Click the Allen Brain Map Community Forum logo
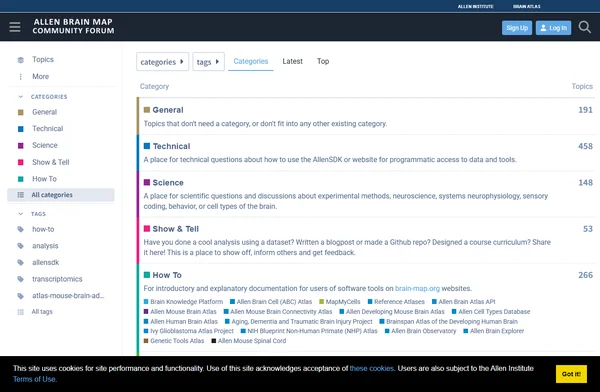The width and height of the screenshot is (600, 392). pyautogui.click(x=73, y=26)
